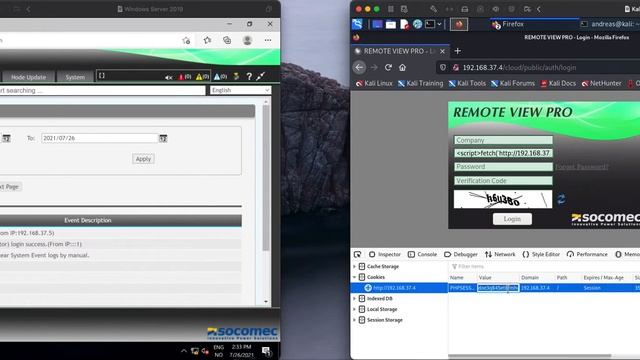Image resolution: width=640 pixels, height=360 pixels.
Task: Switch to the Debugger panel
Action: 461,254
